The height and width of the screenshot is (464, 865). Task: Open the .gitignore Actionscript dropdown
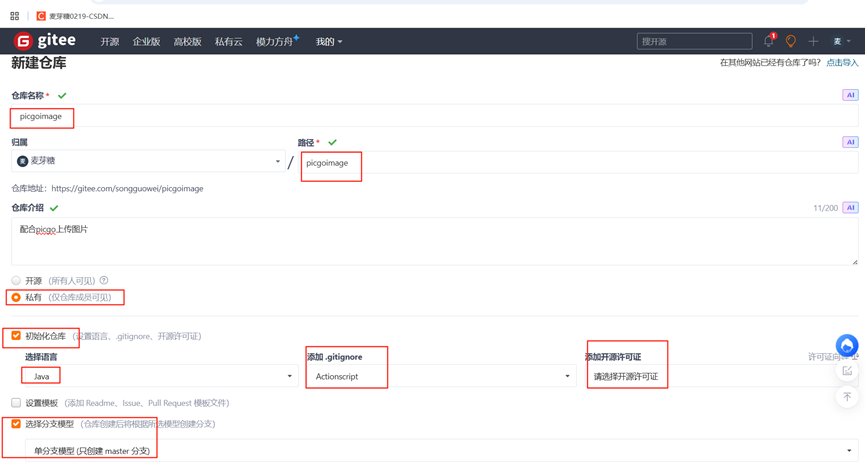(x=441, y=376)
